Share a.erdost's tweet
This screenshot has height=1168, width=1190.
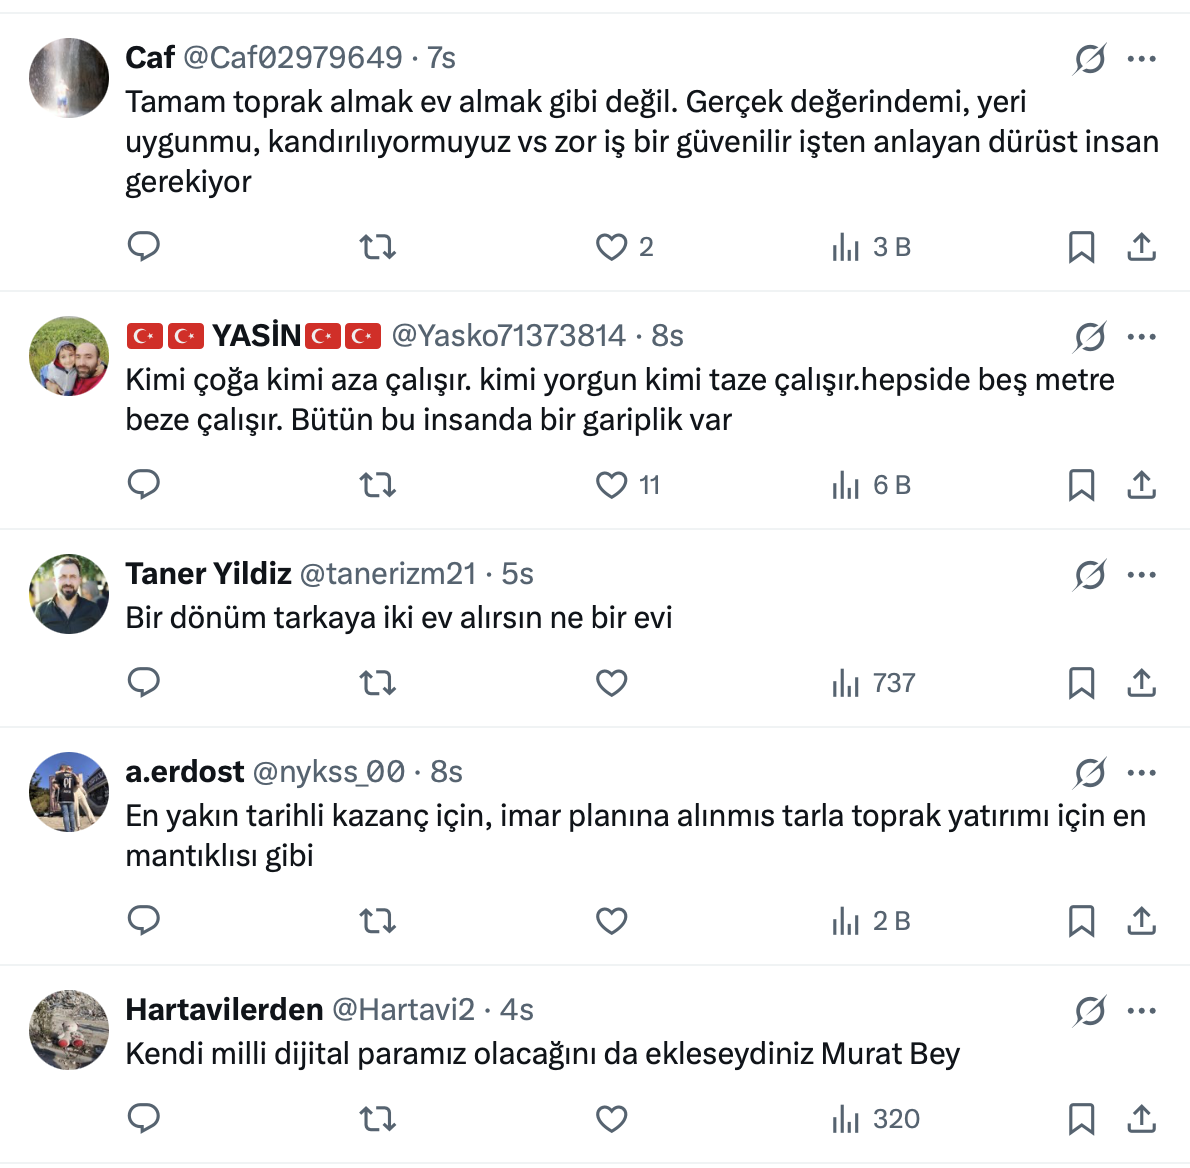tap(1141, 921)
